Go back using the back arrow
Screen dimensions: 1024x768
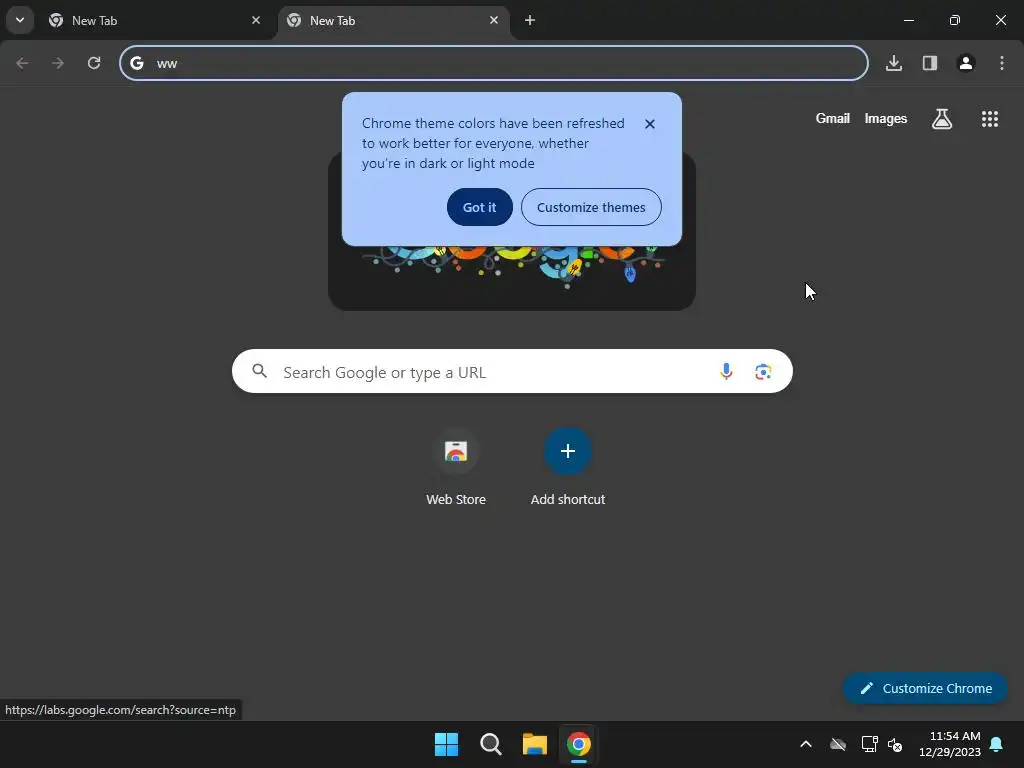22,63
